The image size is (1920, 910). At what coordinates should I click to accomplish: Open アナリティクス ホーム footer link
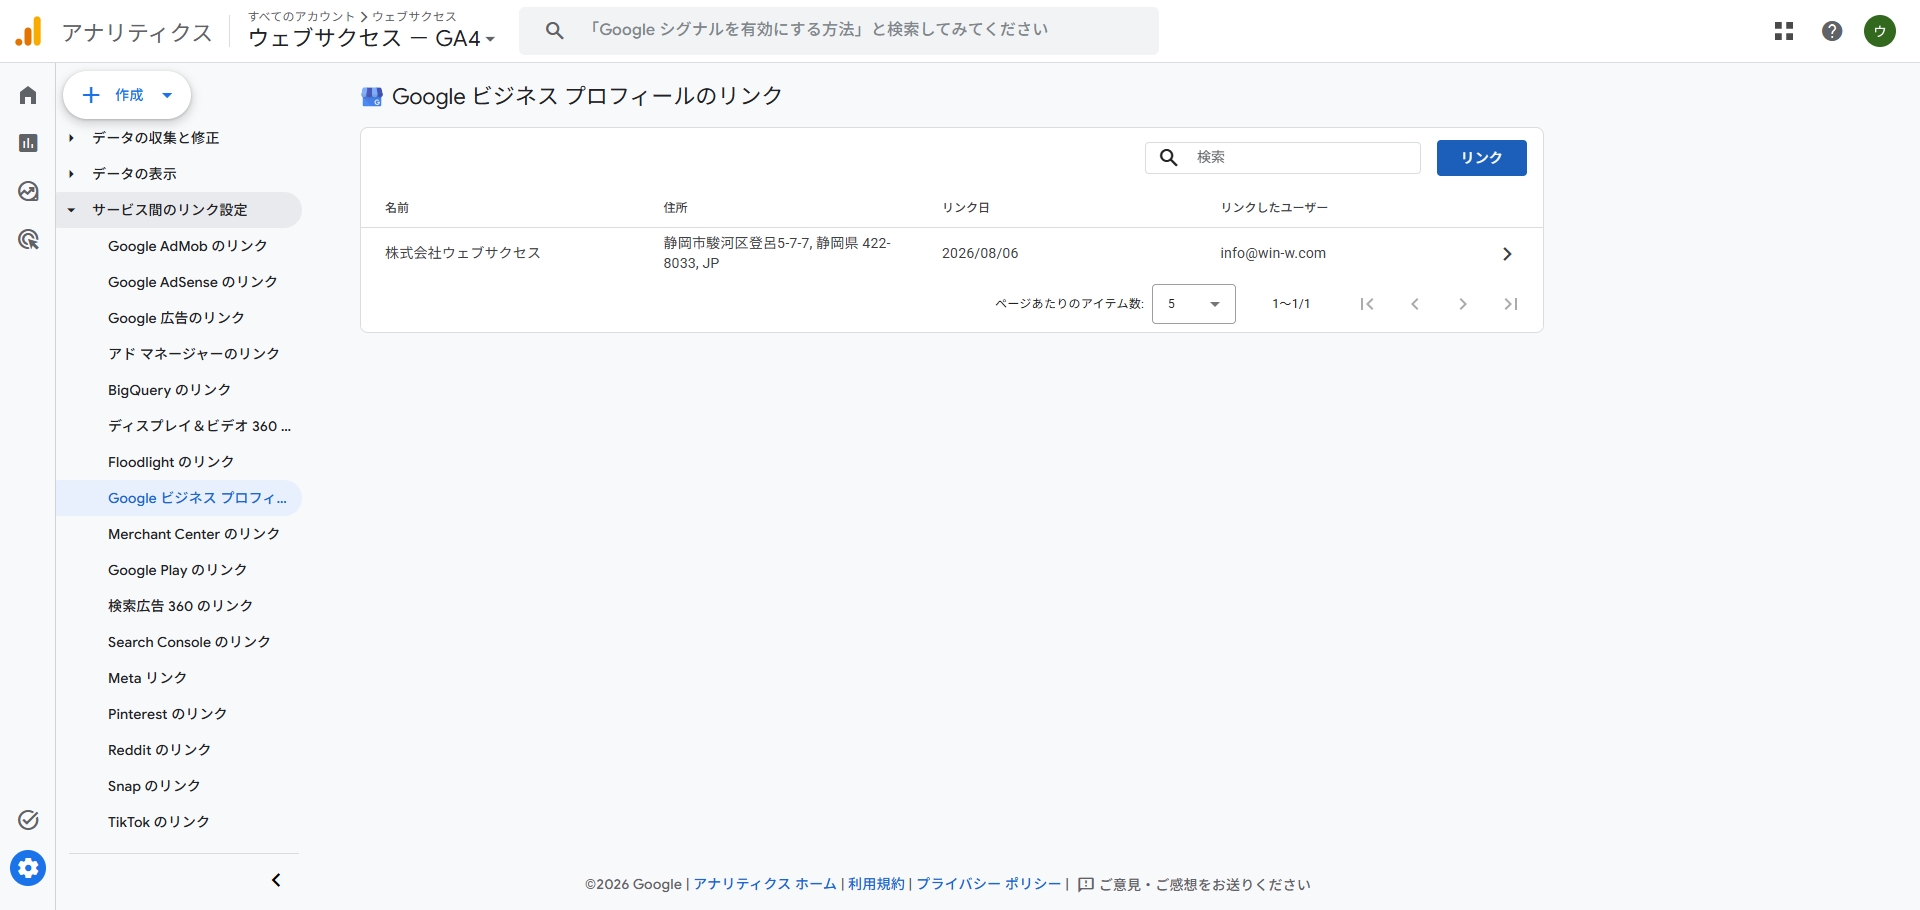765,885
